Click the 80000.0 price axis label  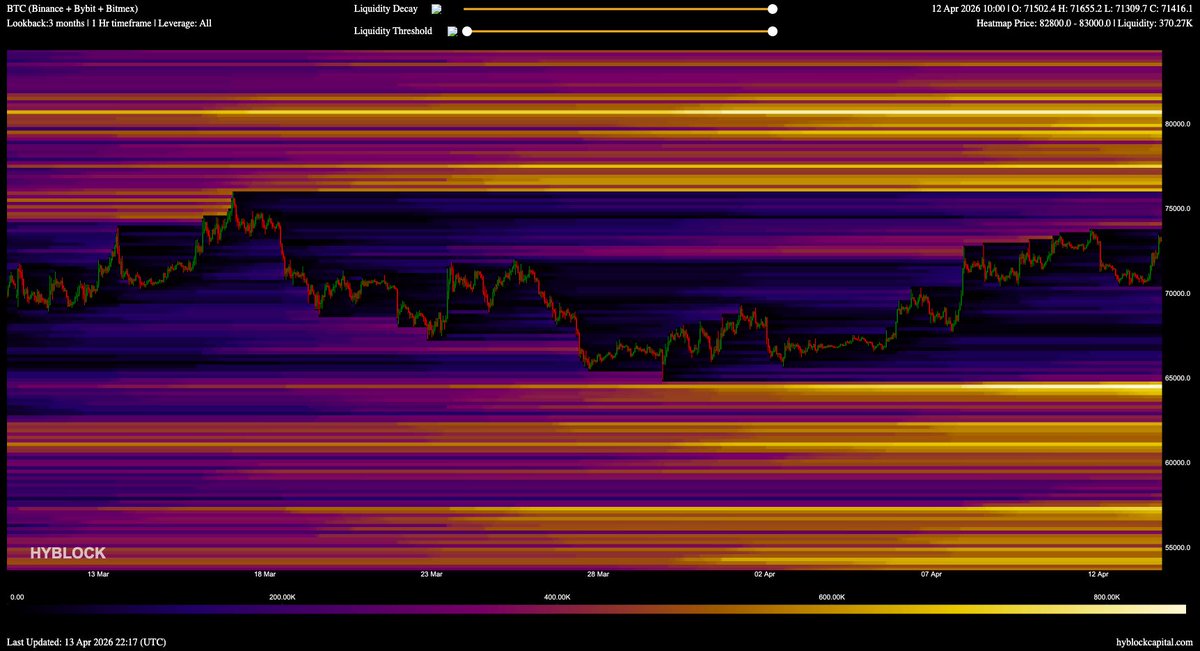pos(1177,123)
